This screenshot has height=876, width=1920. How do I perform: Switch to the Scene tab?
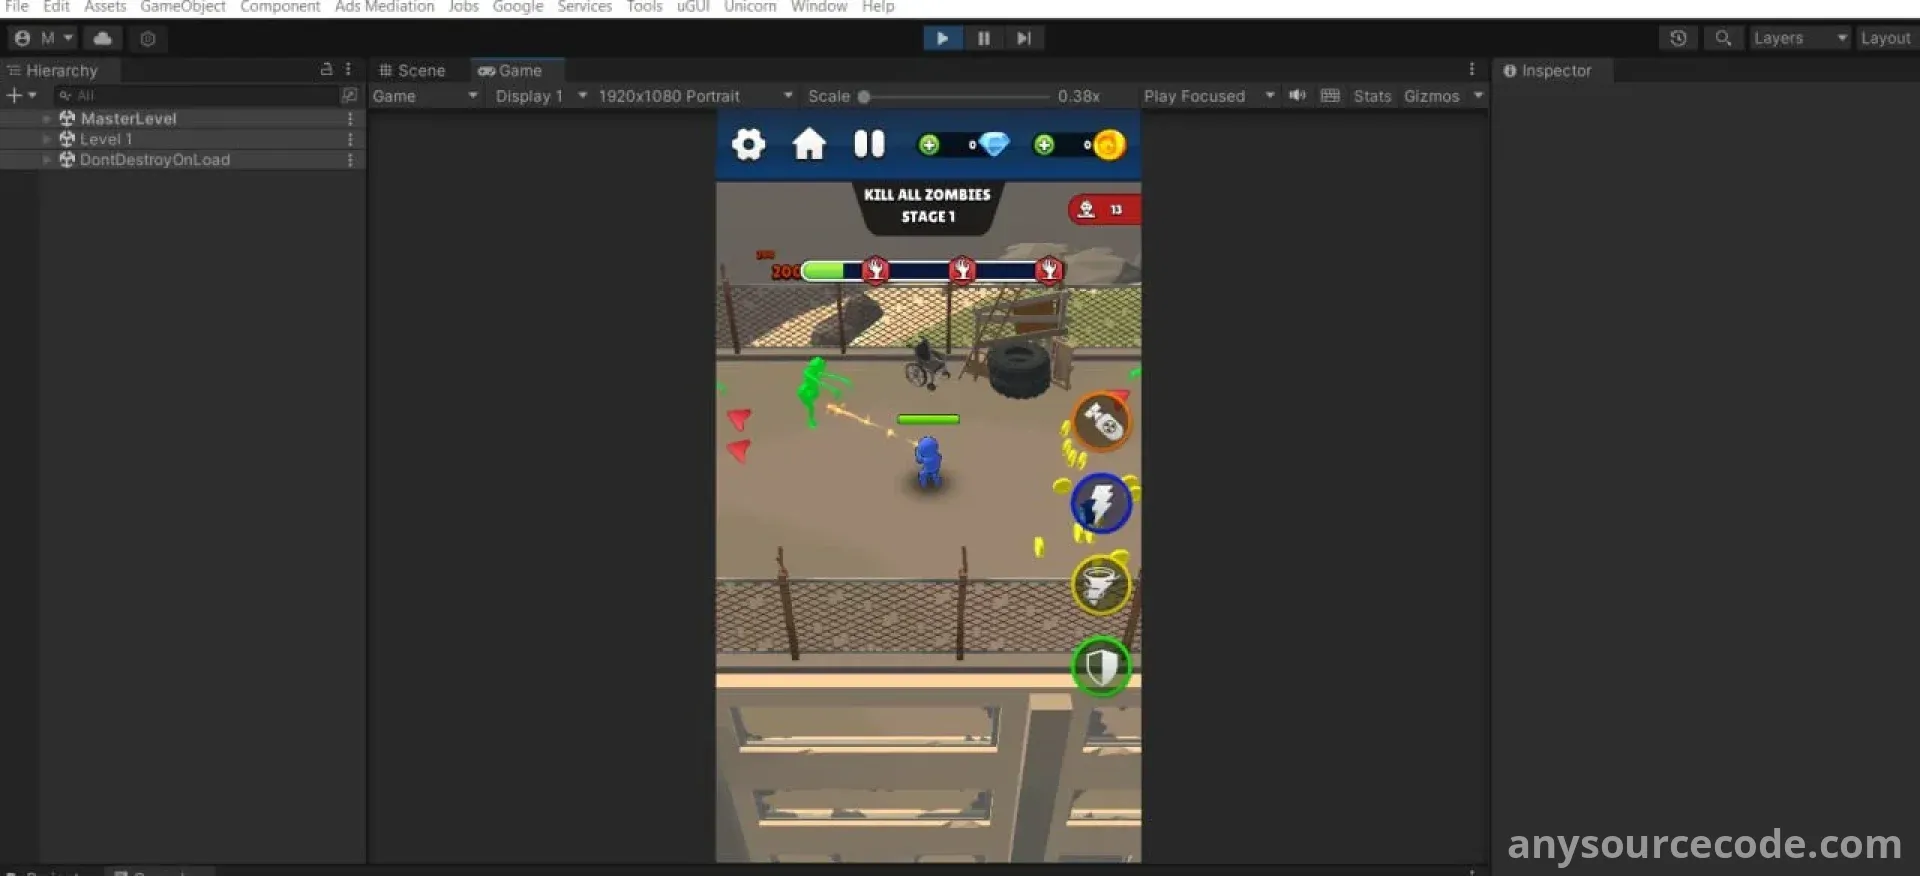pyautogui.click(x=412, y=70)
